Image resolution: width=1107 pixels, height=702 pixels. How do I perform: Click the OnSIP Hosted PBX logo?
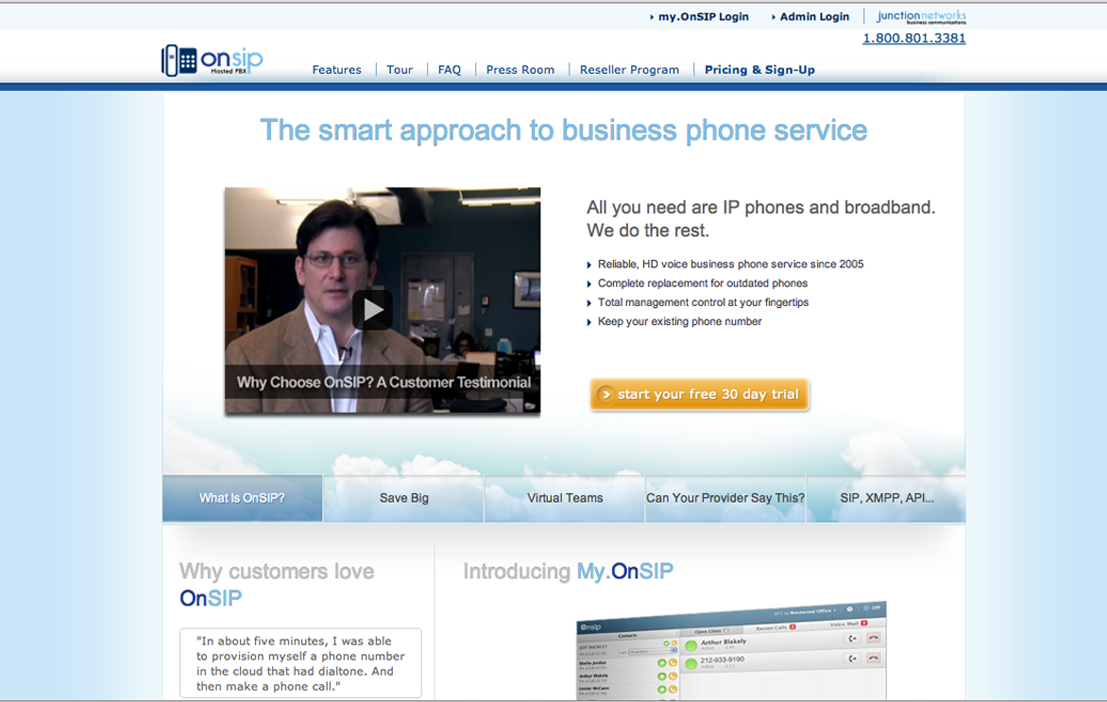tap(212, 60)
